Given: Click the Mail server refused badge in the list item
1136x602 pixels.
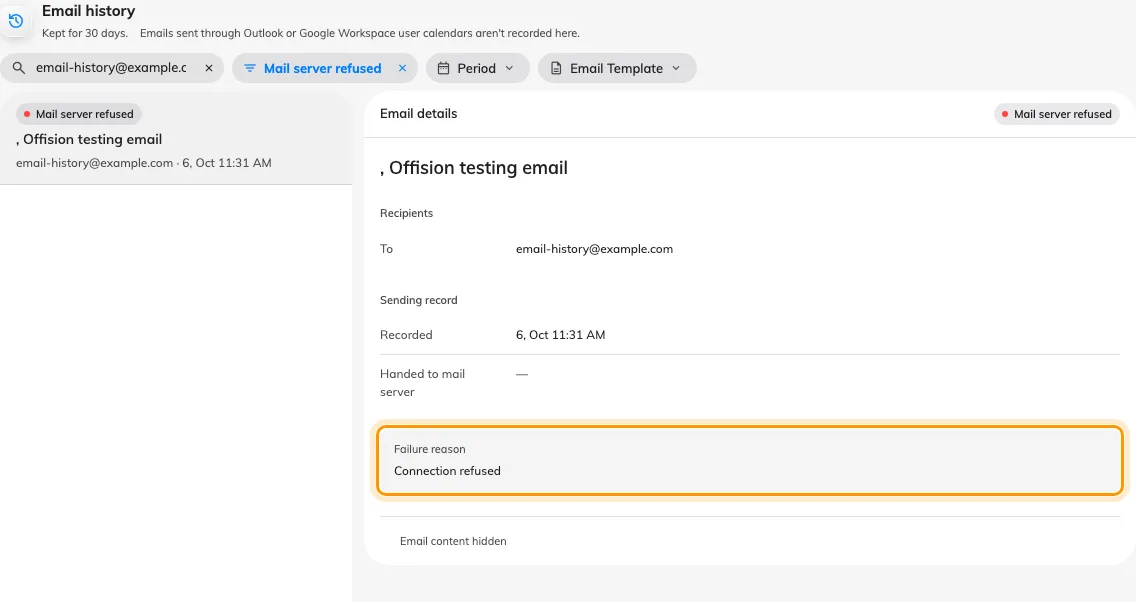Looking at the screenshot, I should click(78, 114).
